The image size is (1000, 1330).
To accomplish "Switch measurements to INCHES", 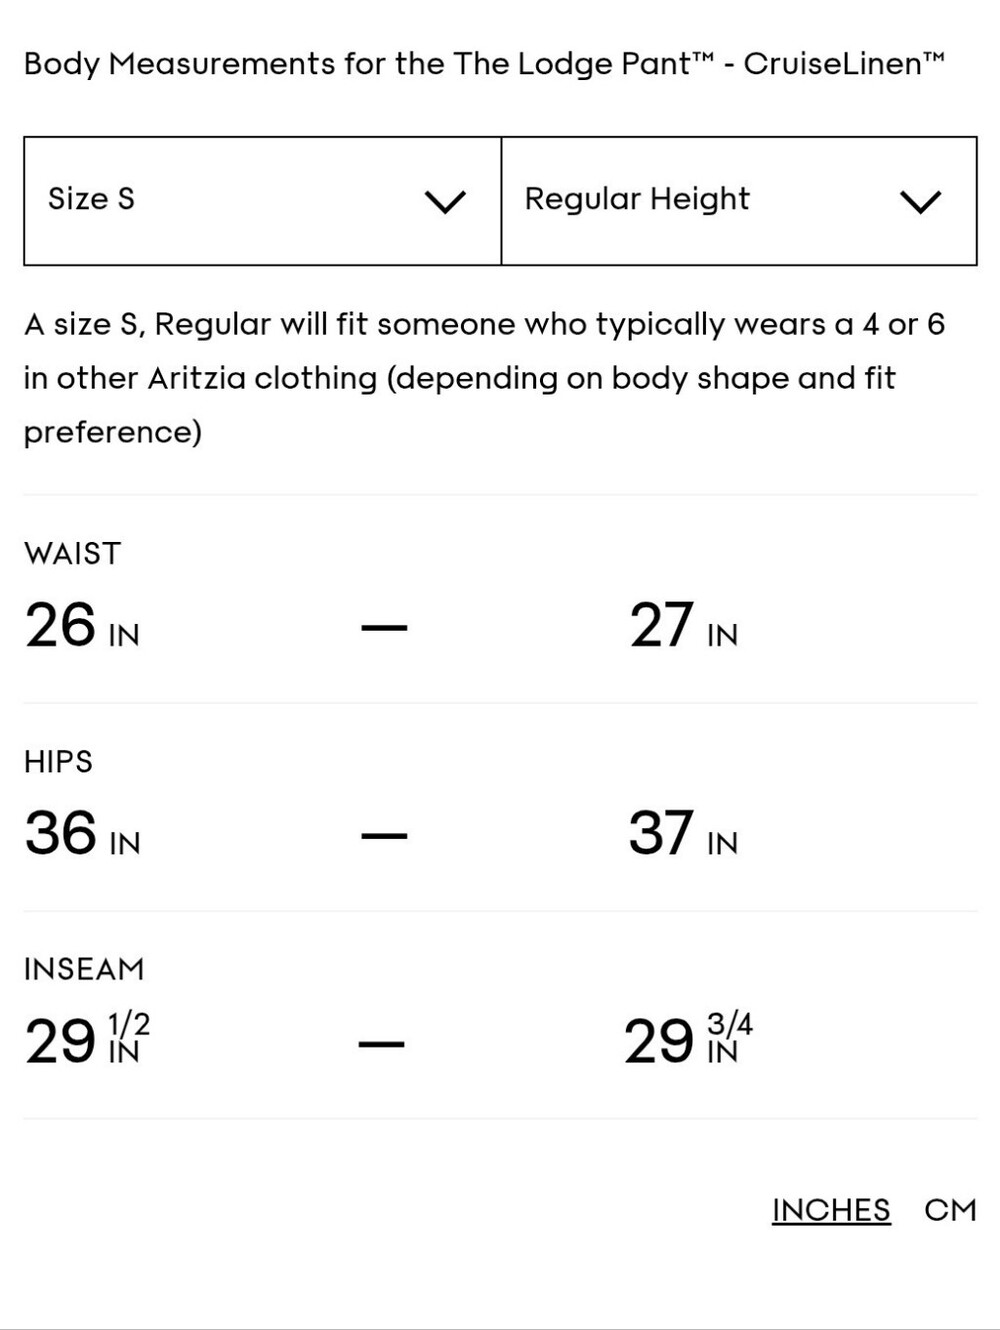I will [x=831, y=1210].
